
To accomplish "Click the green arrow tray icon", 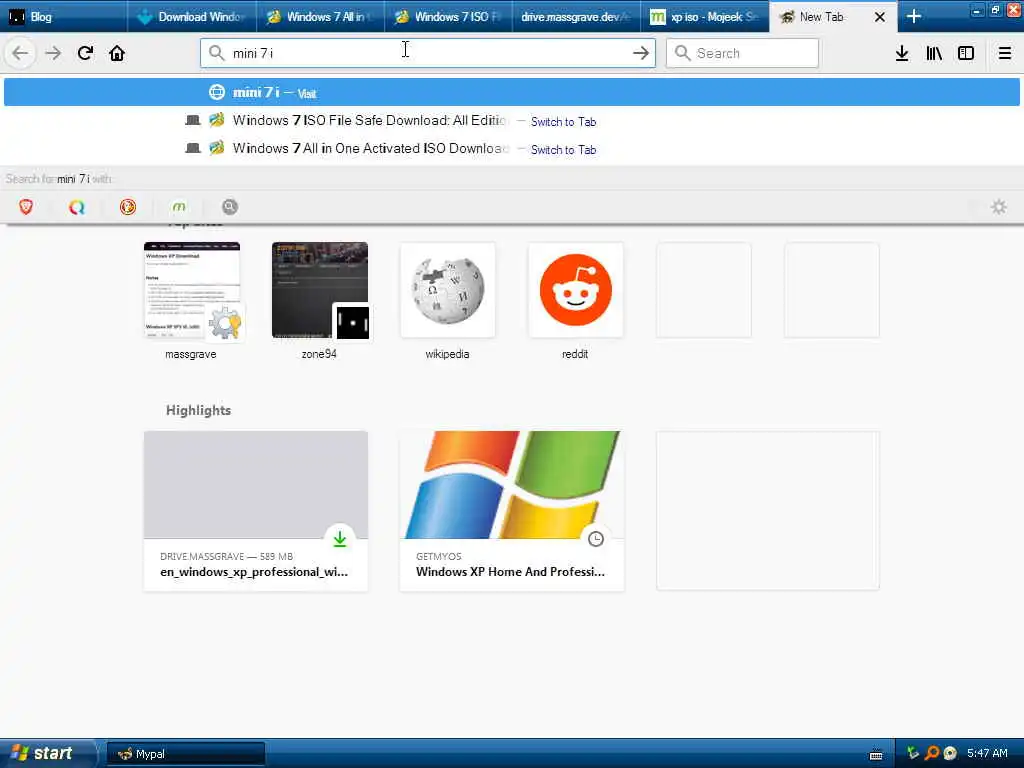I will pyautogui.click(x=913, y=753).
